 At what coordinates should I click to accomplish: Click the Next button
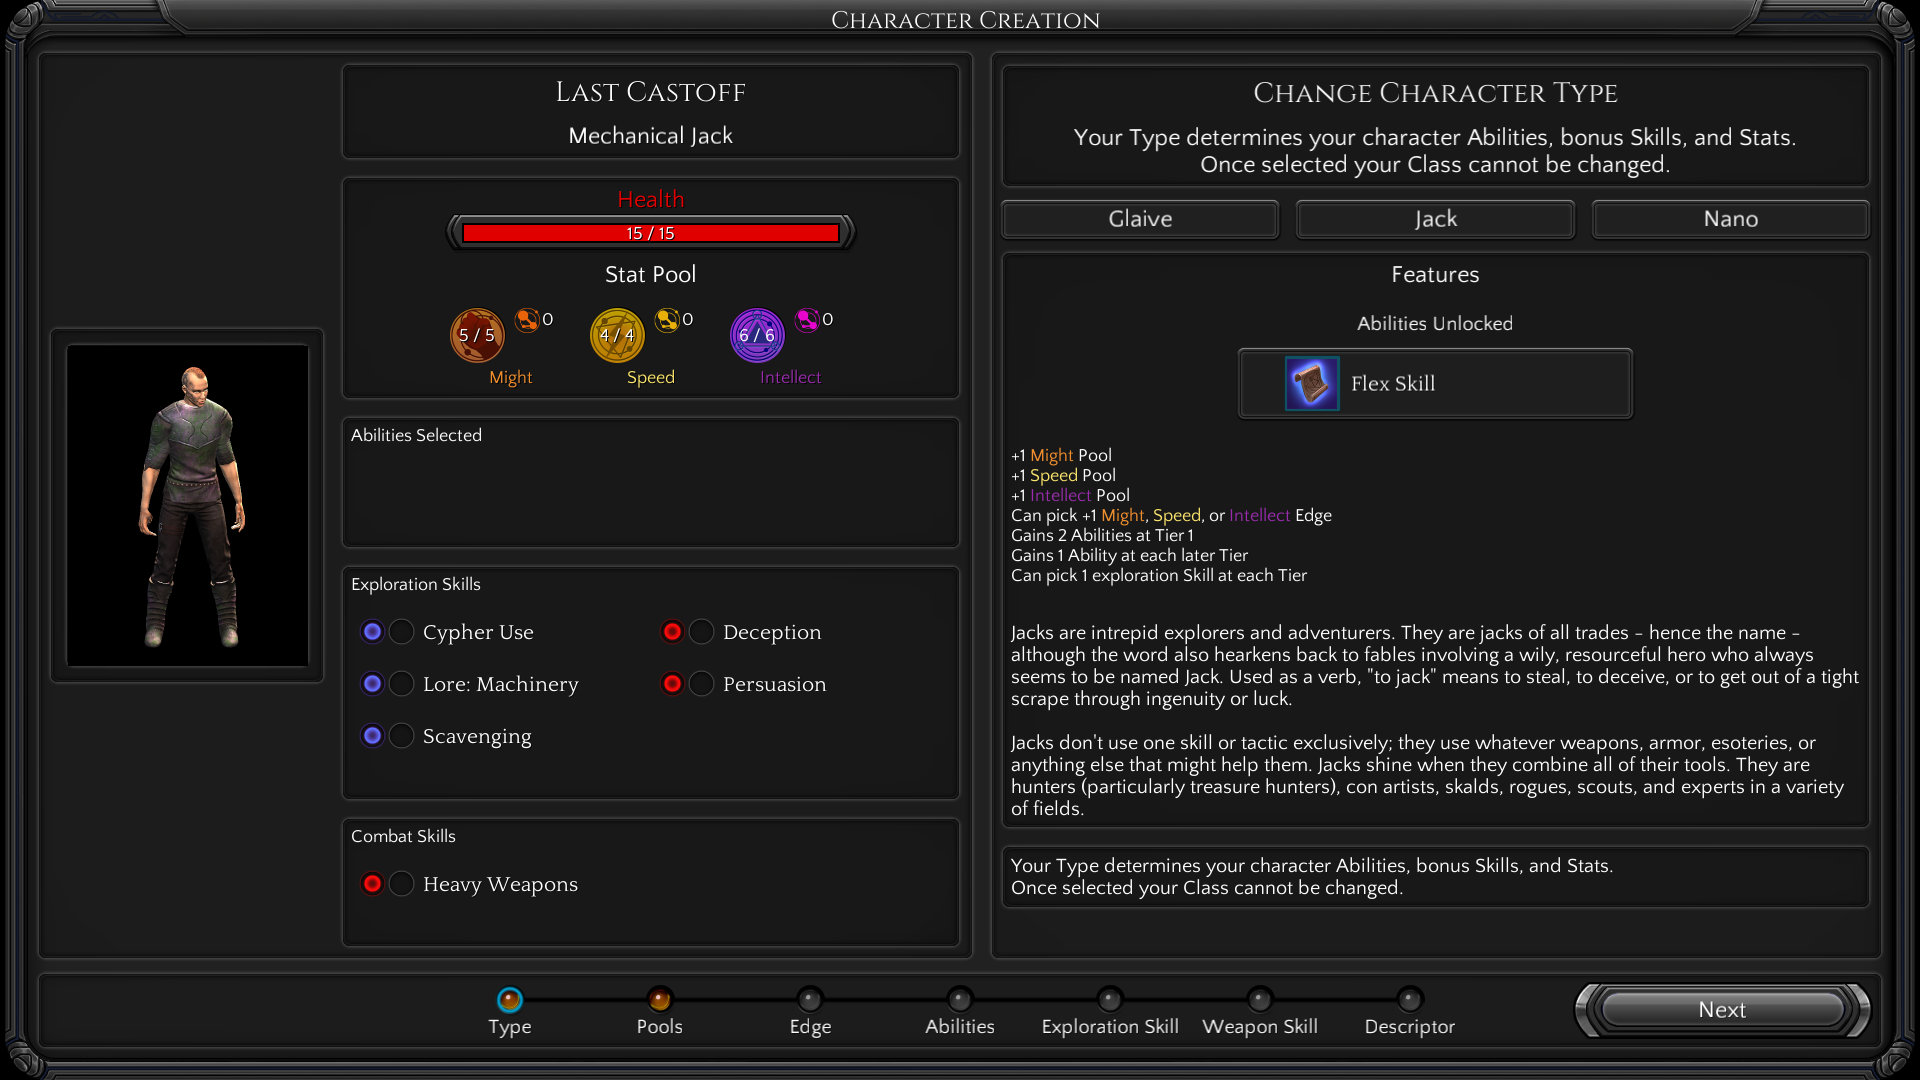pos(1722,1010)
